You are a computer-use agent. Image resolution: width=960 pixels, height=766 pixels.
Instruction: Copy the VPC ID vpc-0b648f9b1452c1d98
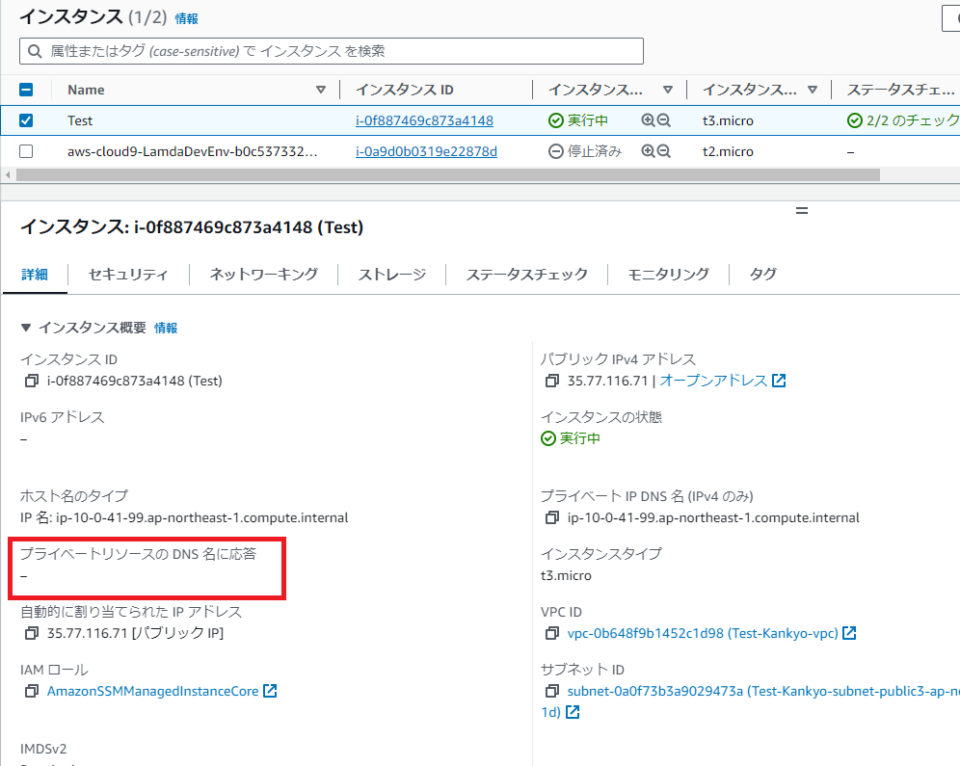[x=553, y=633]
